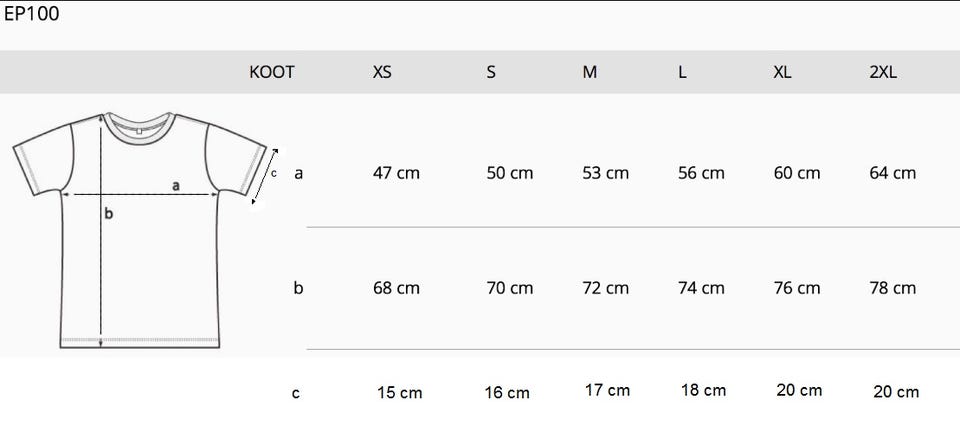Select the KOOT column header
The height and width of the screenshot is (439, 960).
271,73
